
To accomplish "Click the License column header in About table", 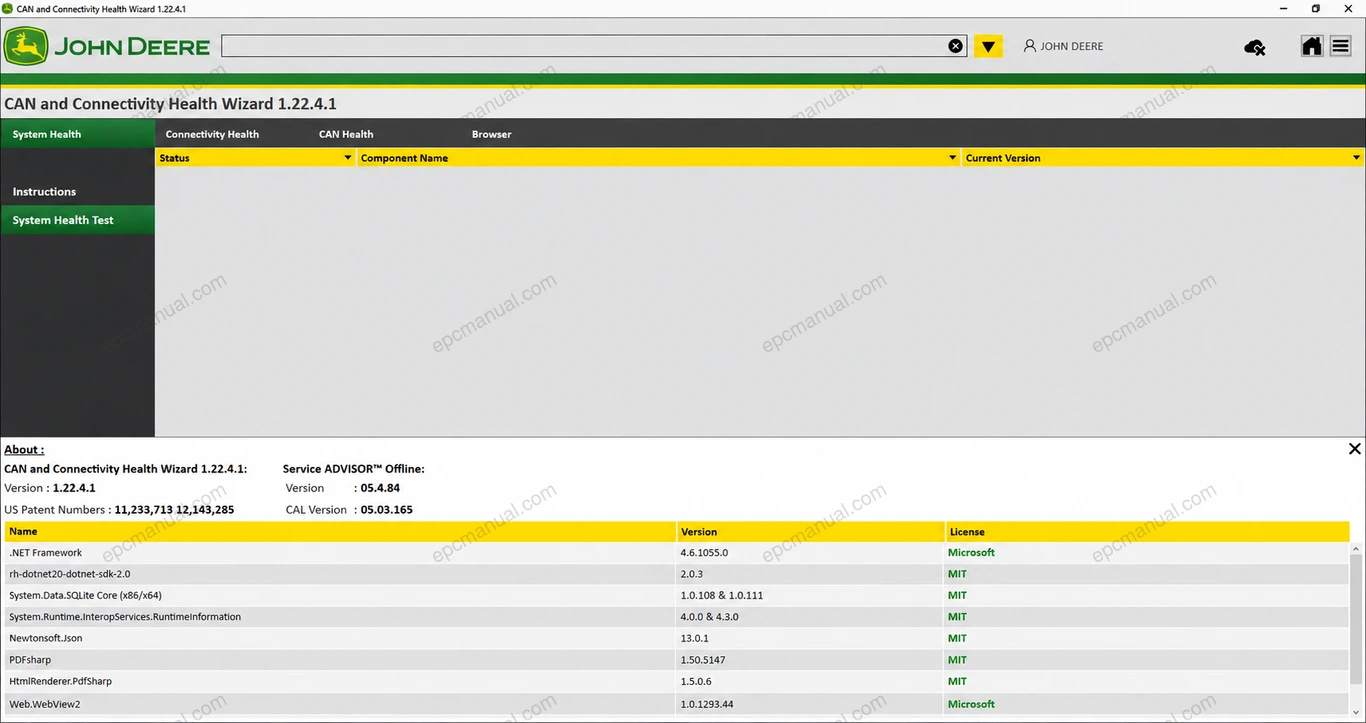I will click(x=1147, y=532).
